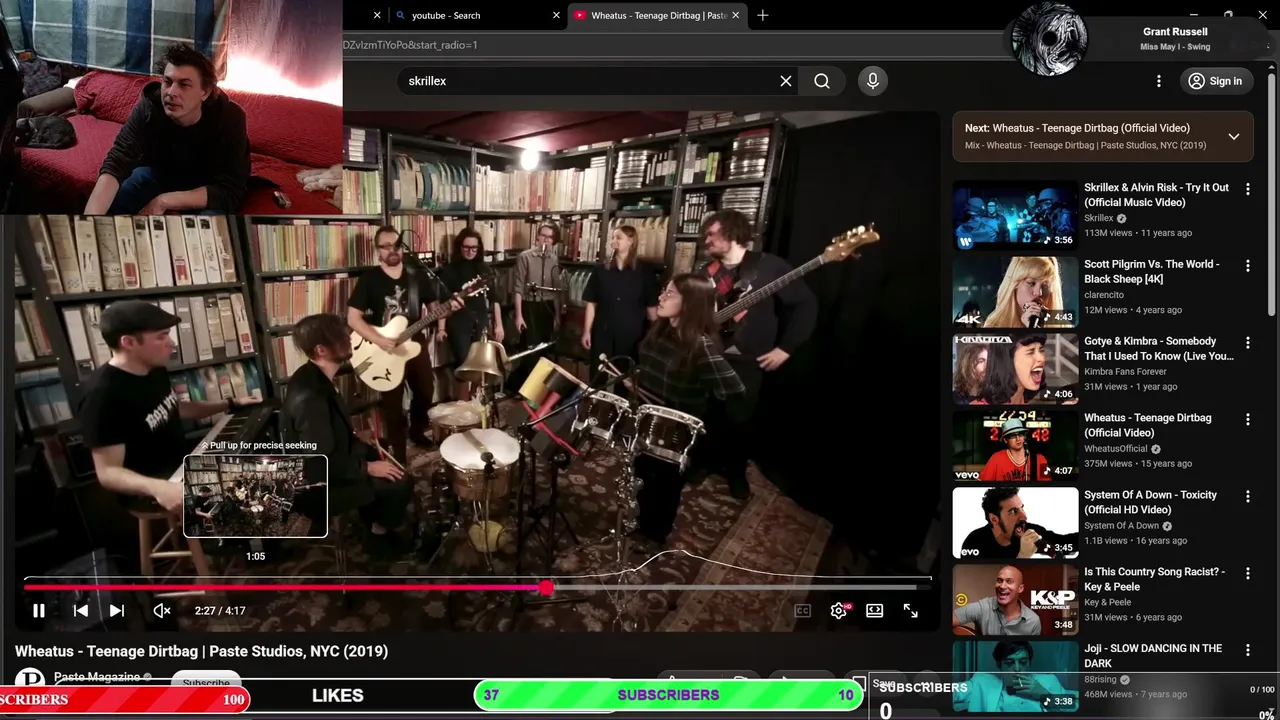Click the magnifier search button
Viewport: 1280px width, 720px height.
pos(822,81)
